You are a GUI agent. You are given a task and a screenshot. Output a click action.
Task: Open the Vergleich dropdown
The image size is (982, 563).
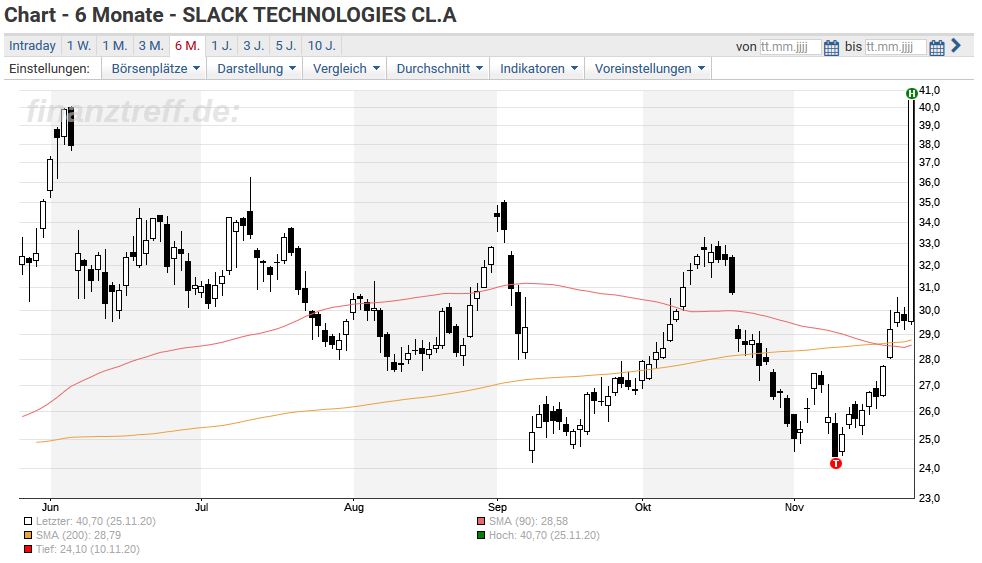(346, 69)
